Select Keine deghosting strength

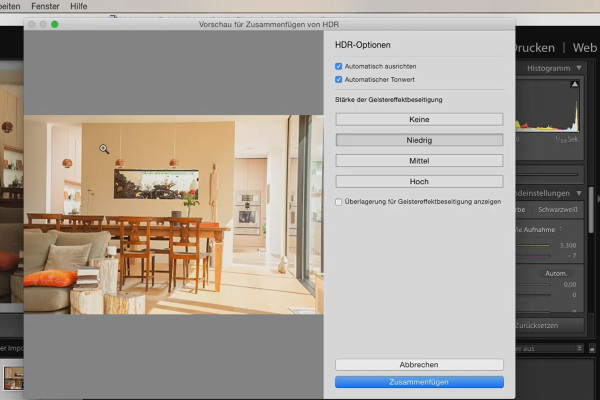[x=419, y=119]
